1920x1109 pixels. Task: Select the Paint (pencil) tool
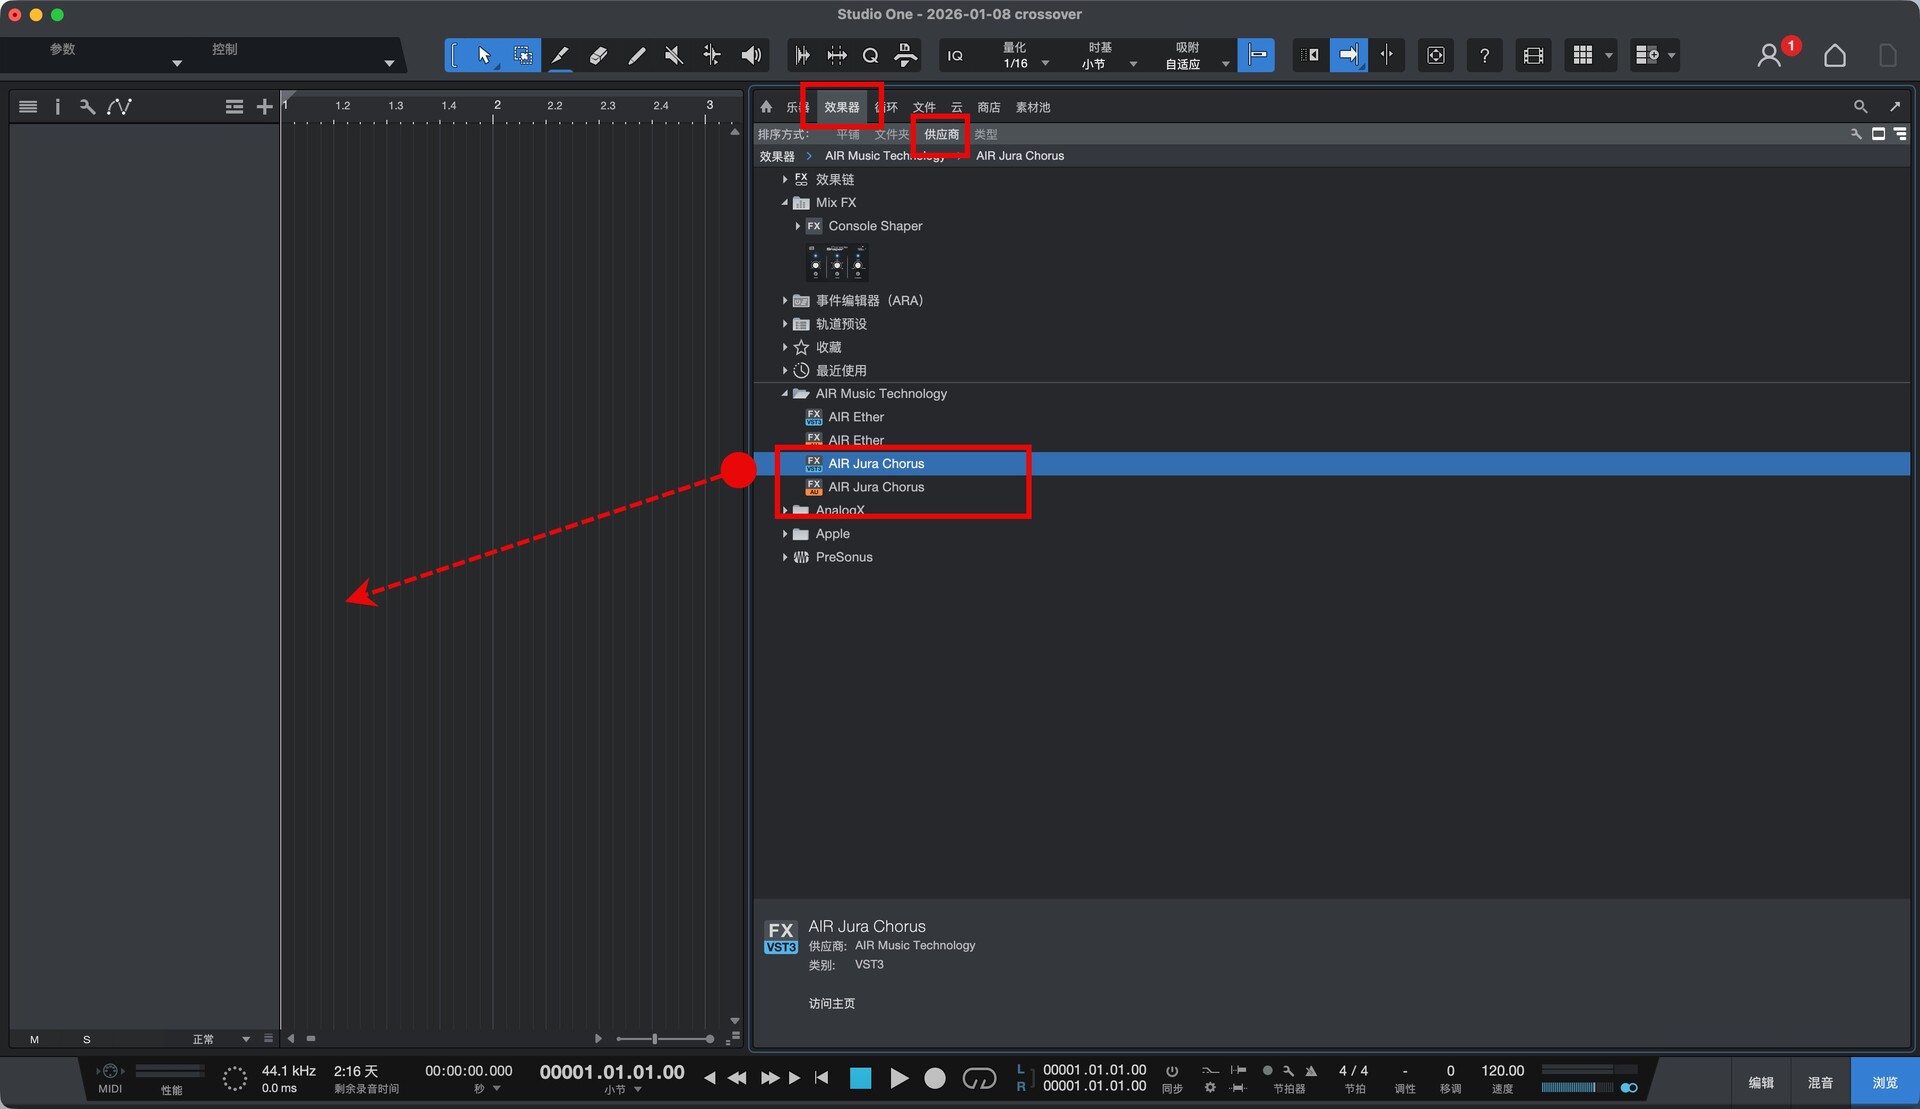pyautogui.click(x=636, y=56)
